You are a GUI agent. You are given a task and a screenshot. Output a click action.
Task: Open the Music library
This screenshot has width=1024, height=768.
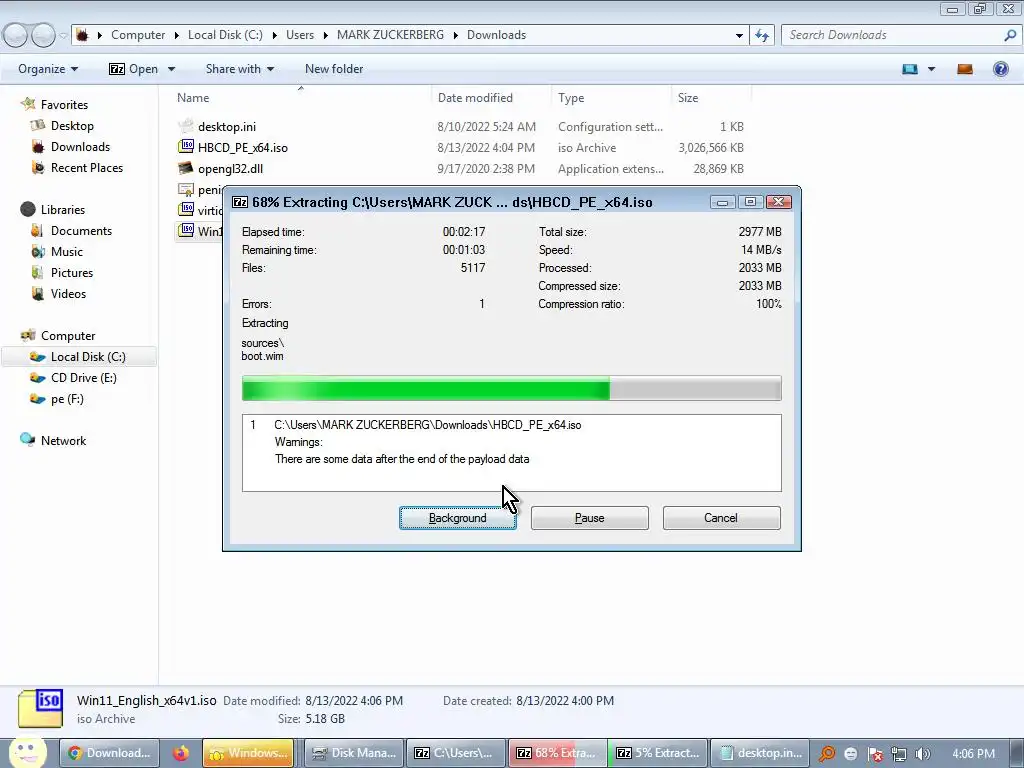[67, 251]
